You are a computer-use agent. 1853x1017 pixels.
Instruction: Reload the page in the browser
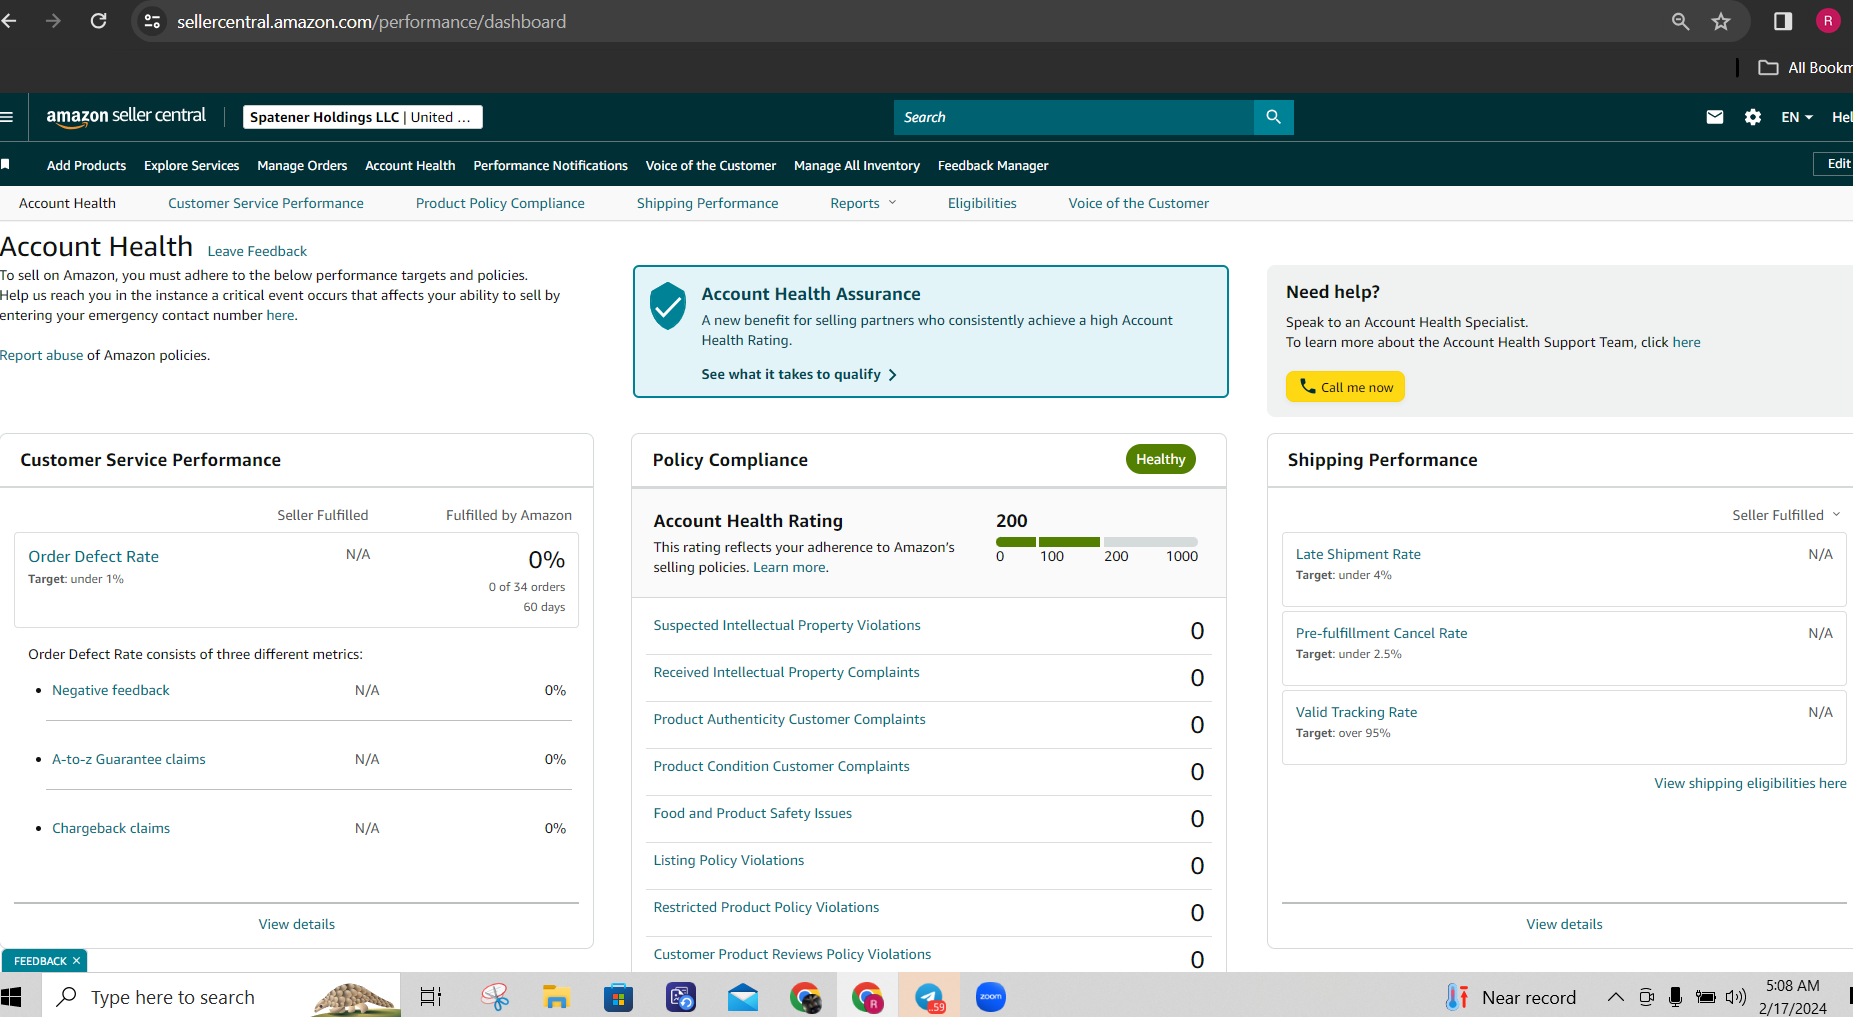98,21
